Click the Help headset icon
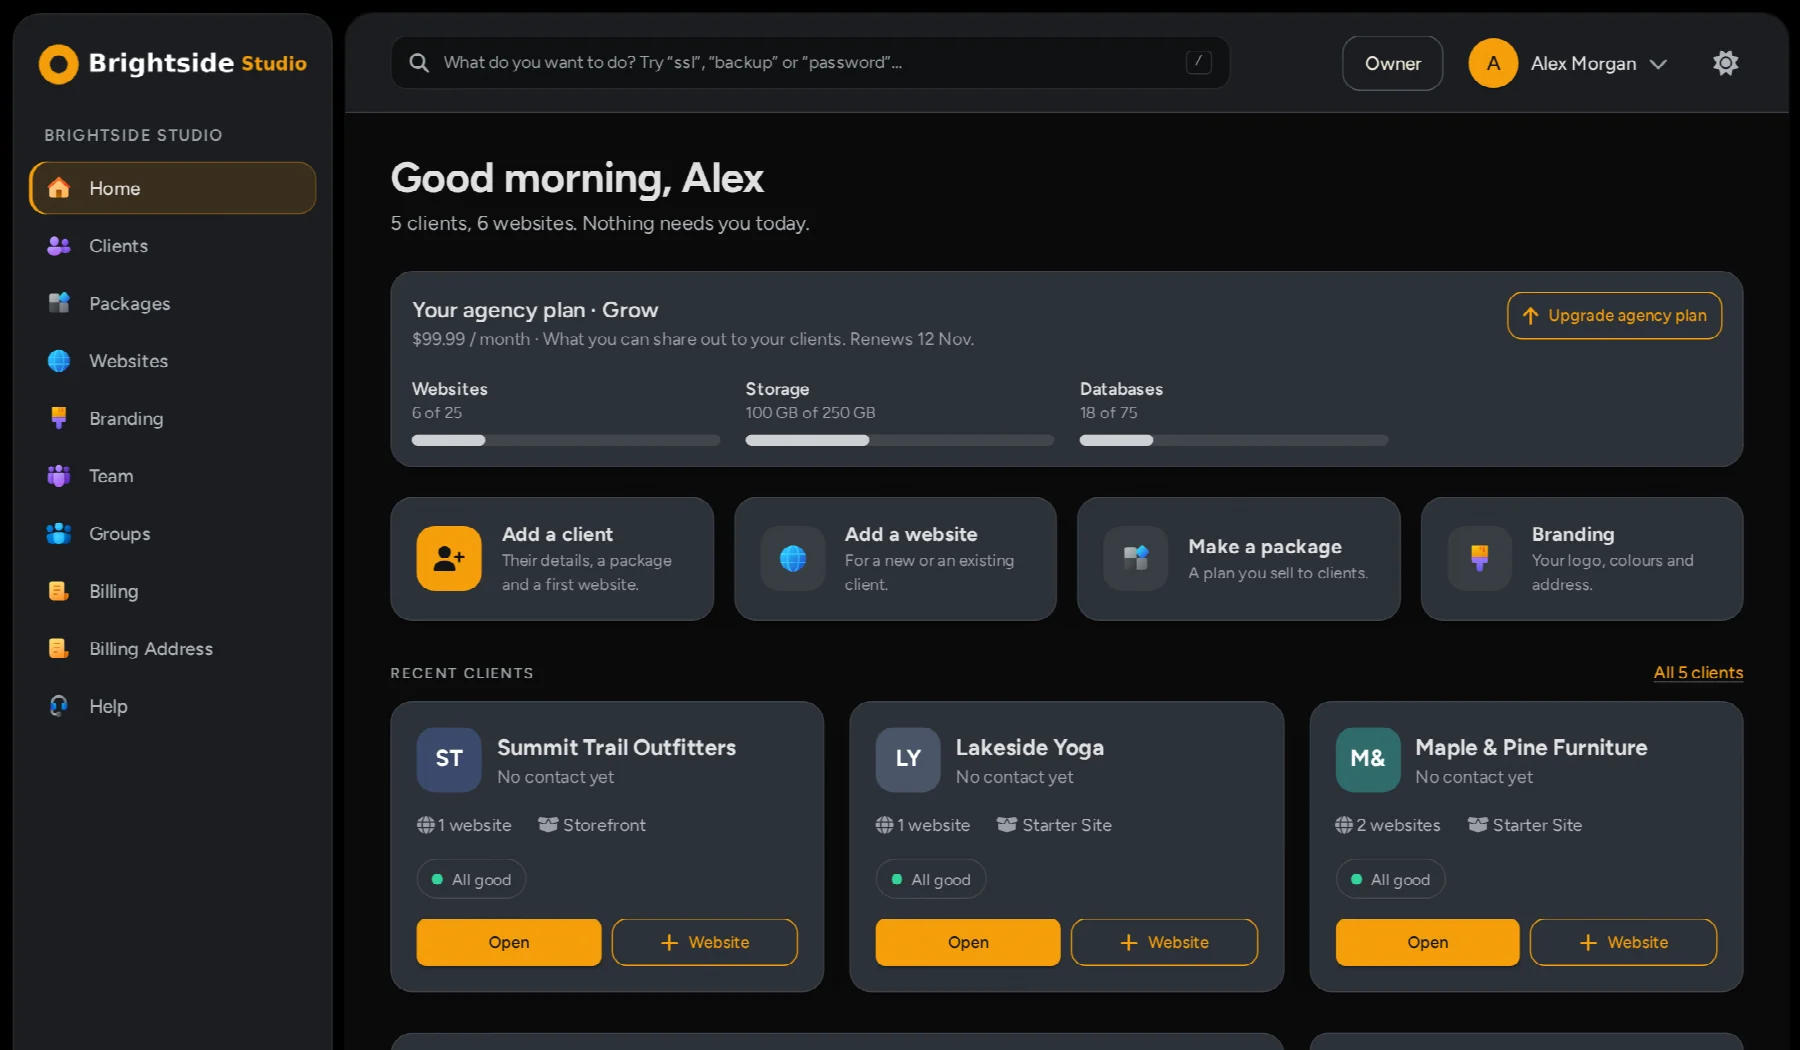The width and height of the screenshot is (1800, 1050). pos(59,706)
